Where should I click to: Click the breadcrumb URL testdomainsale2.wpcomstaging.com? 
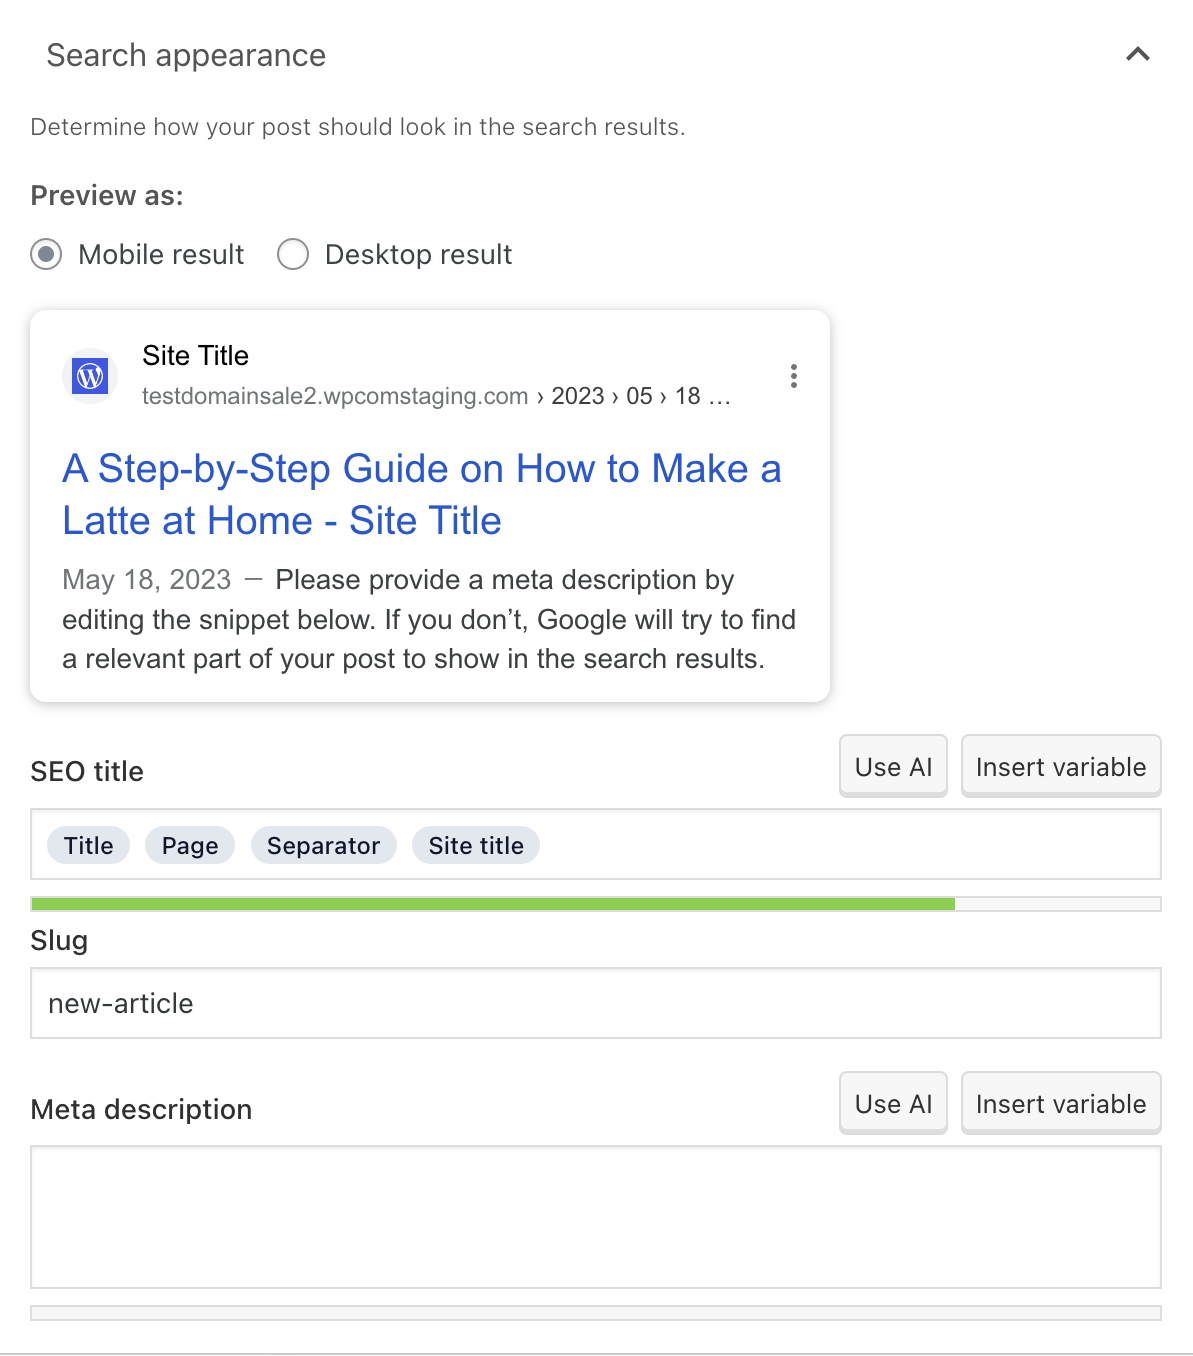(335, 396)
